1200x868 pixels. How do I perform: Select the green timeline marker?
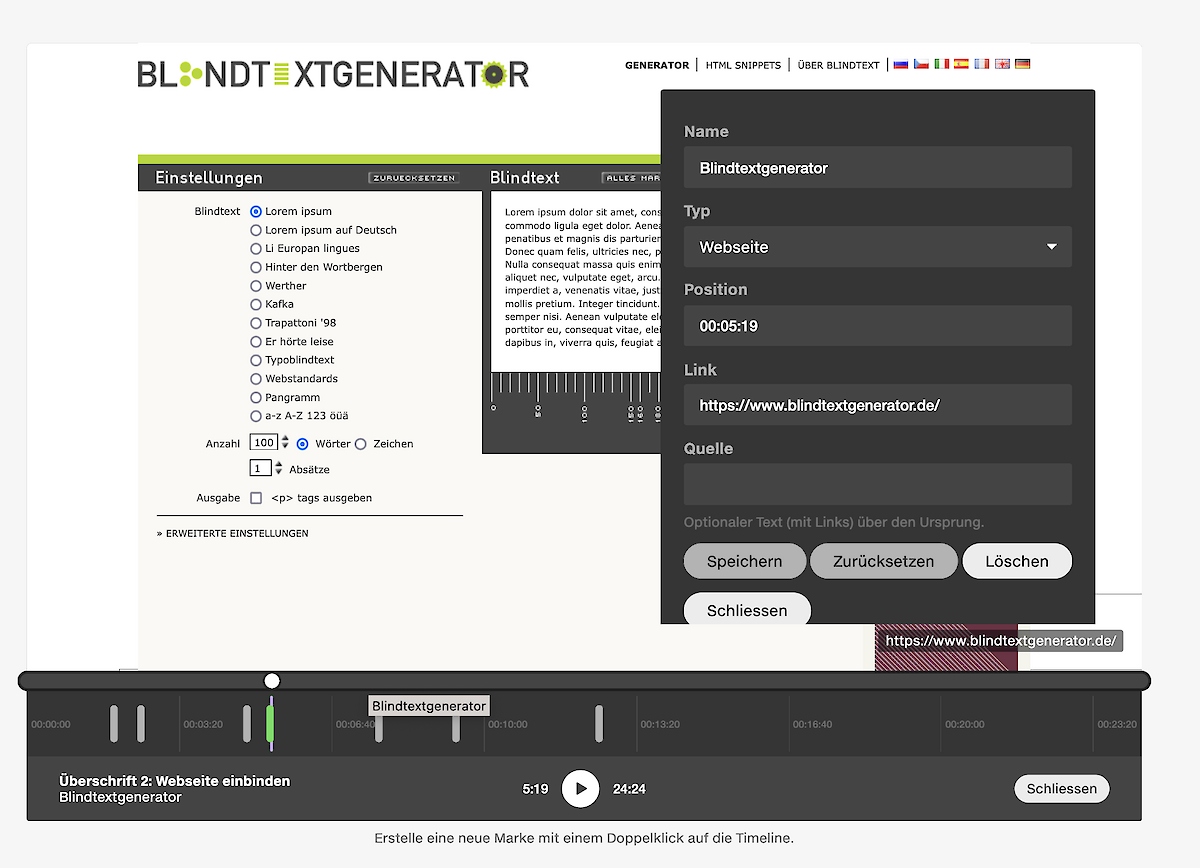click(x=270, y=723)
